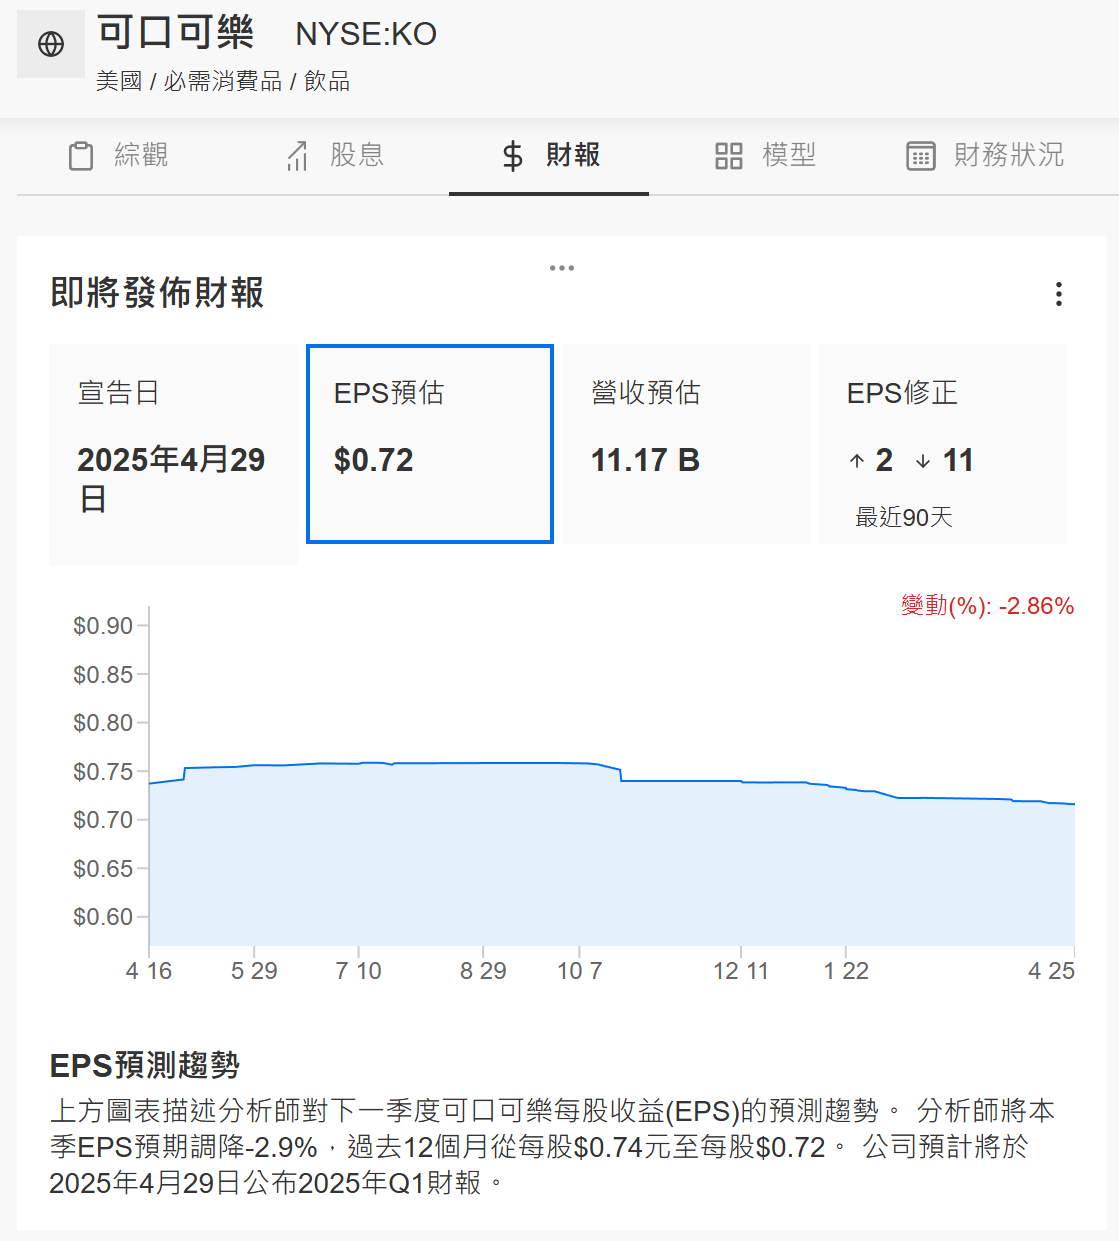The height and width of the screenshot is (1241, 1119).
Task: Click the dollar sign icon on 財報 tab
Action: pos(513,156)
